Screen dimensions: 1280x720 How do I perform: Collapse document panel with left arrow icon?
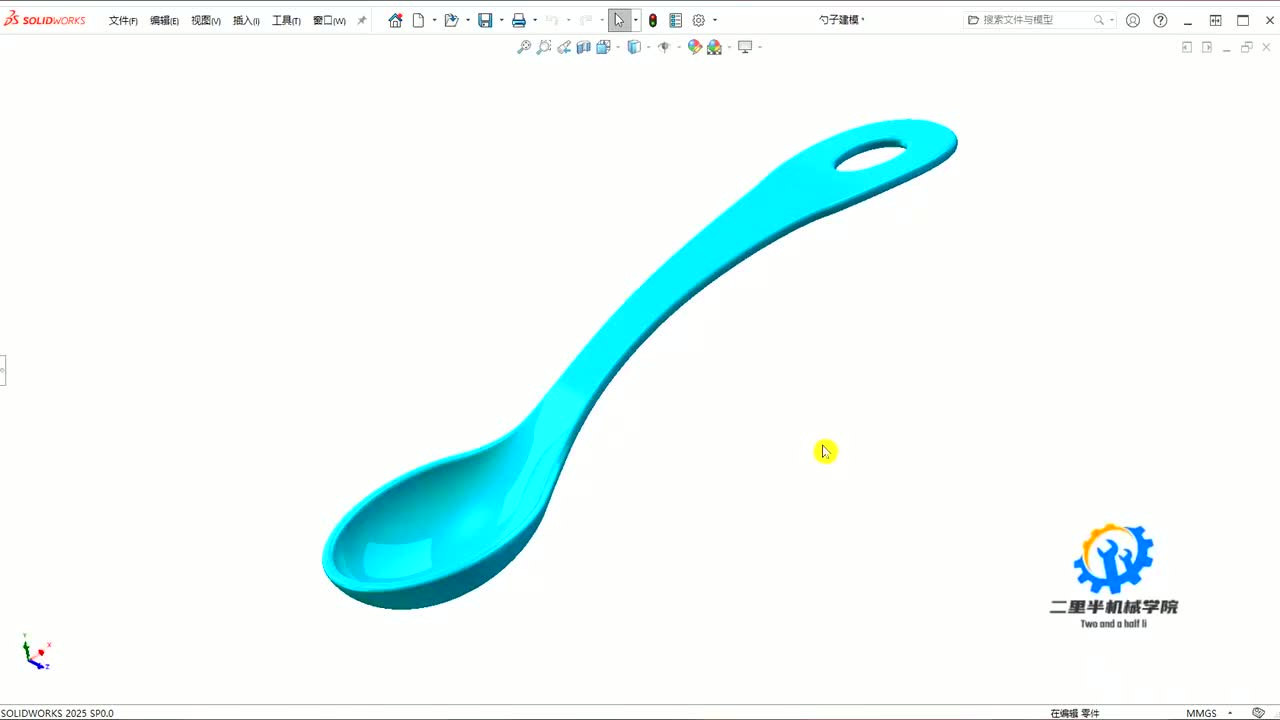(1187, 47)
